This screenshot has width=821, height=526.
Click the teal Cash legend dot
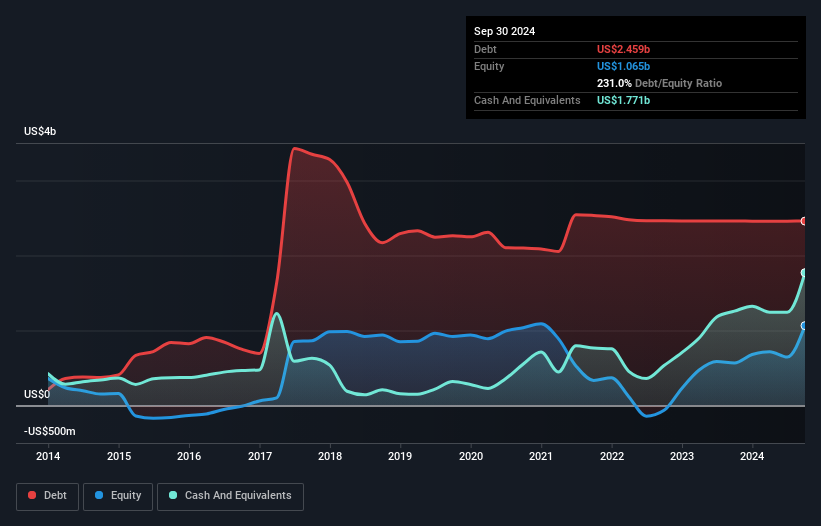[173, 495]
